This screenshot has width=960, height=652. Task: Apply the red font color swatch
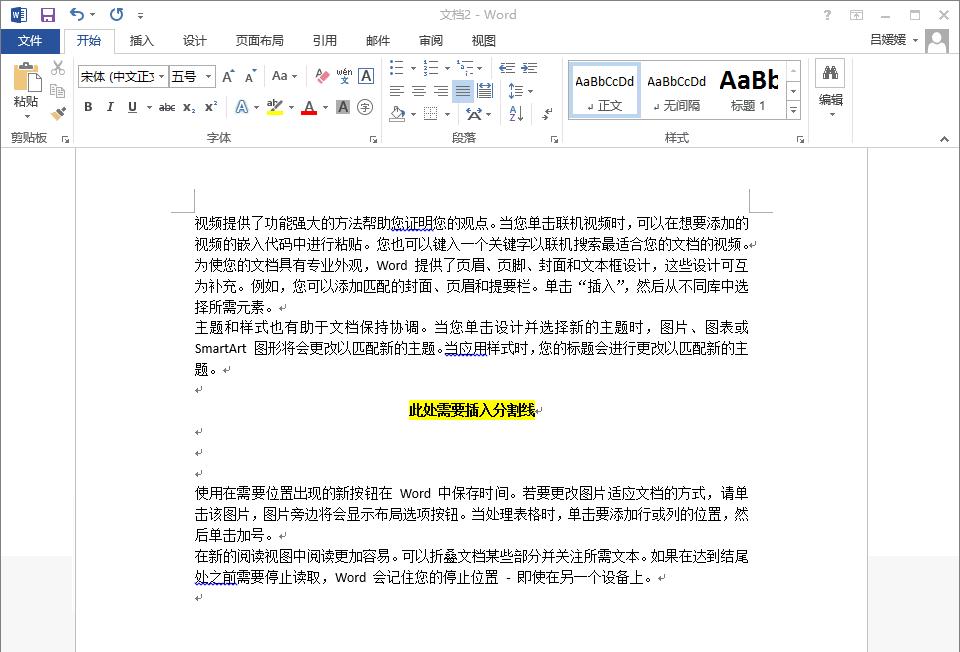coord(307,106)
